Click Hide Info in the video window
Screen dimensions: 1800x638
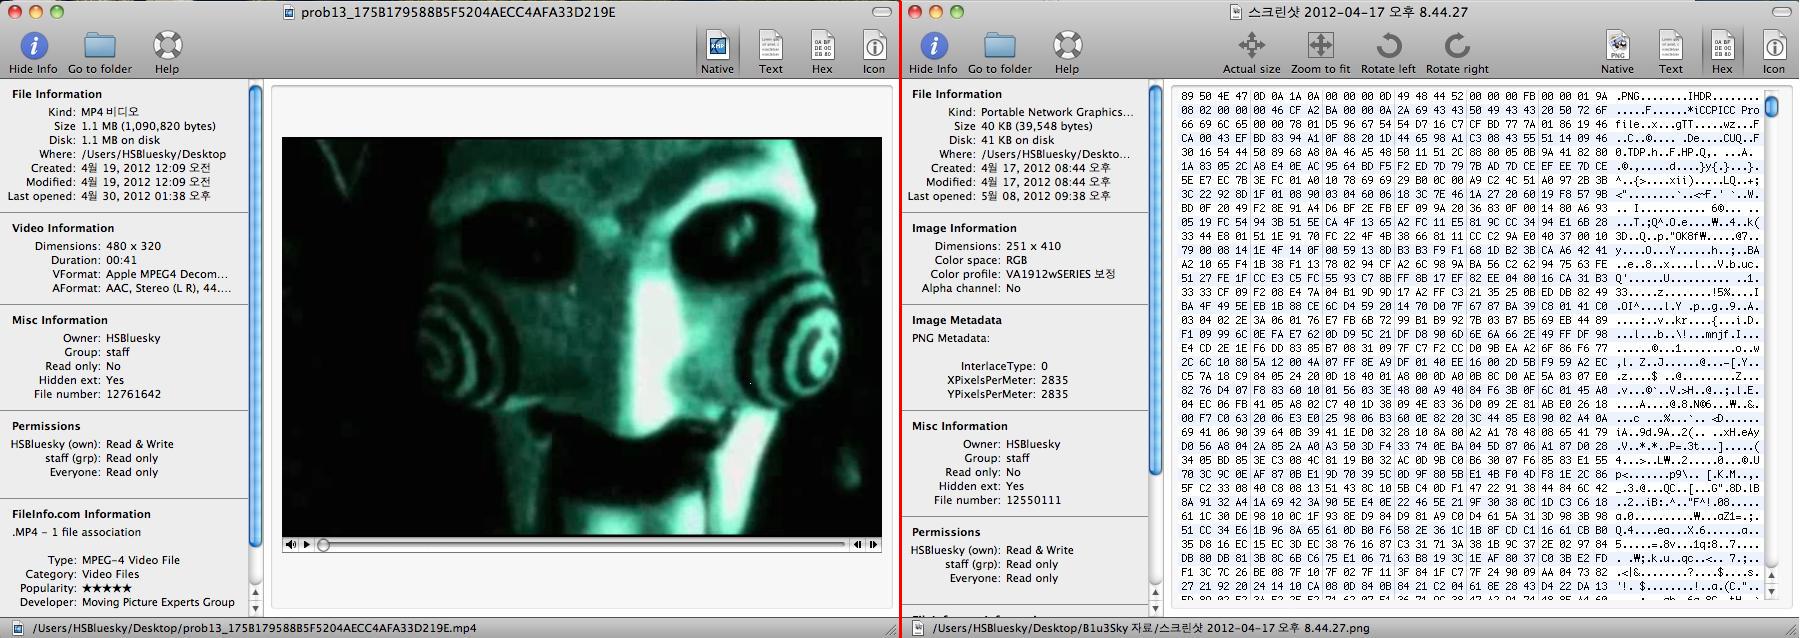[33, 52]
